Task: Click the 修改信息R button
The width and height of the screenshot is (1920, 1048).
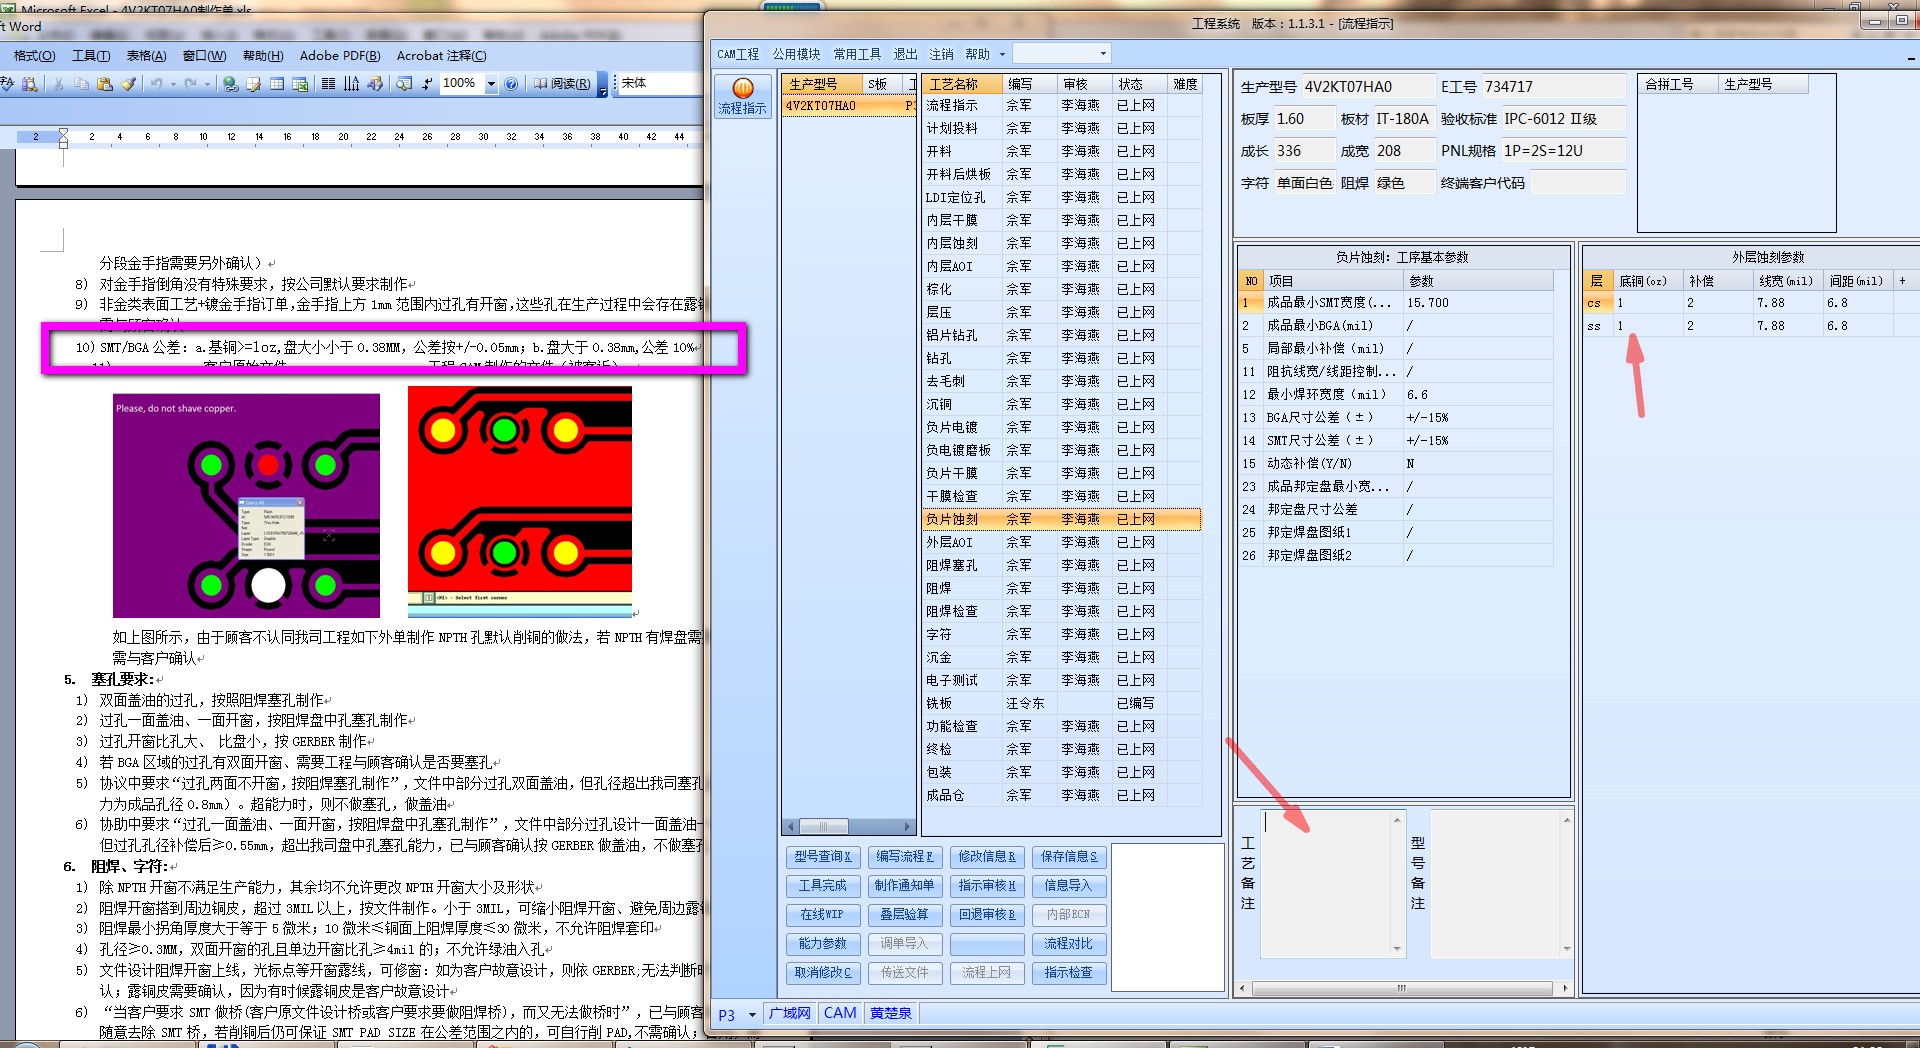Action: 986,856
